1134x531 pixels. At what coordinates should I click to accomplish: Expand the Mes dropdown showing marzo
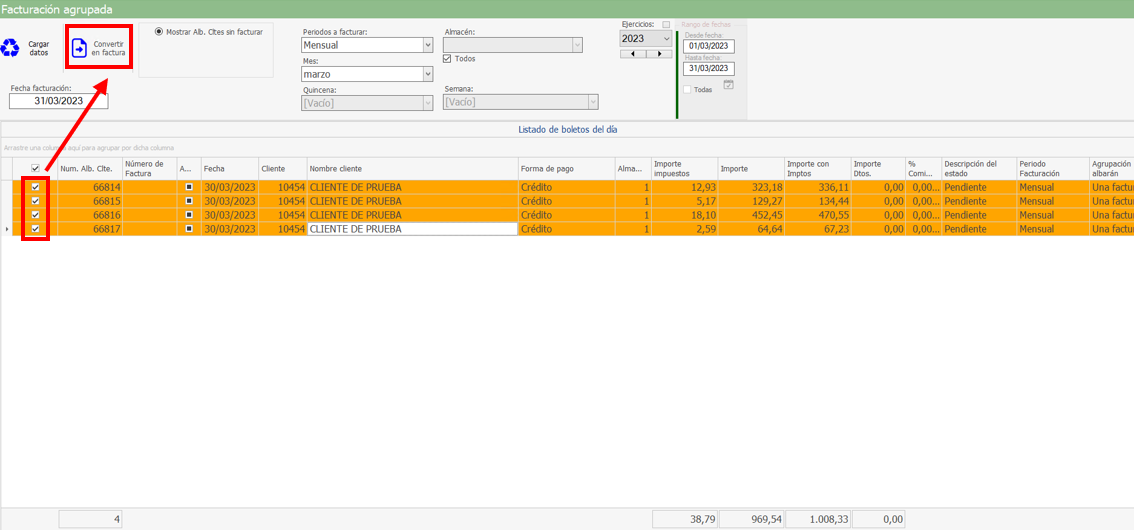(x=428, y=74)
